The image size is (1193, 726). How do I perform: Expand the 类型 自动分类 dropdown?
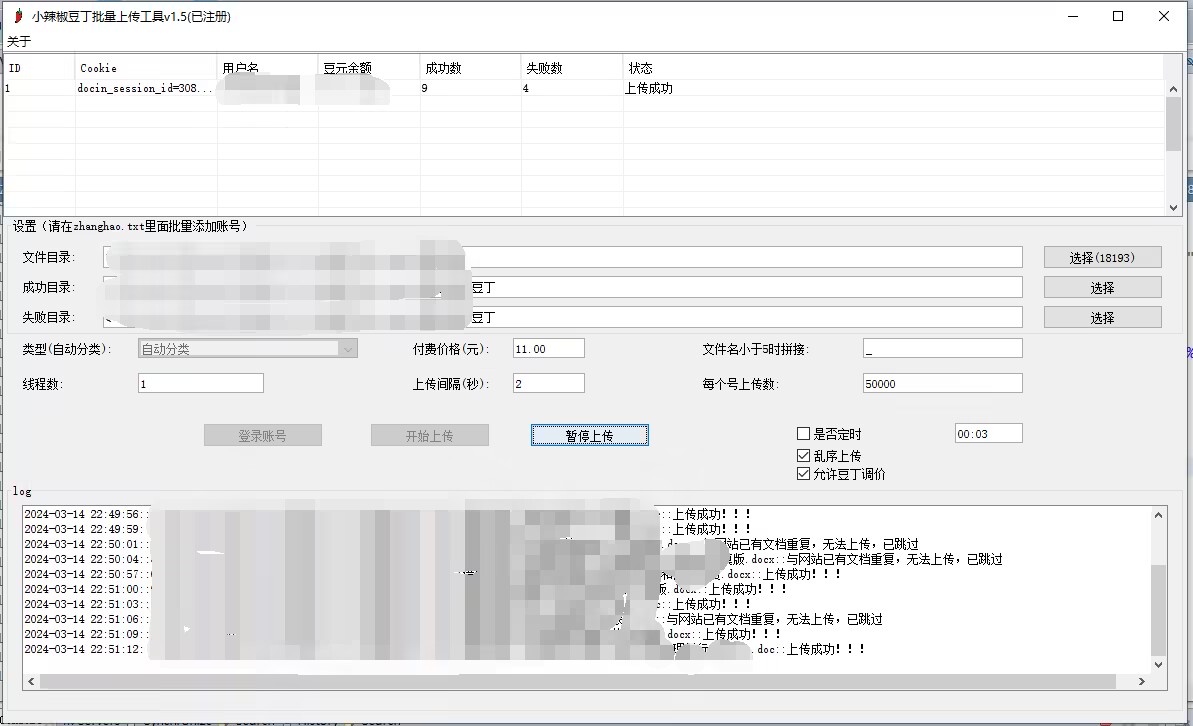click(347, 349)
